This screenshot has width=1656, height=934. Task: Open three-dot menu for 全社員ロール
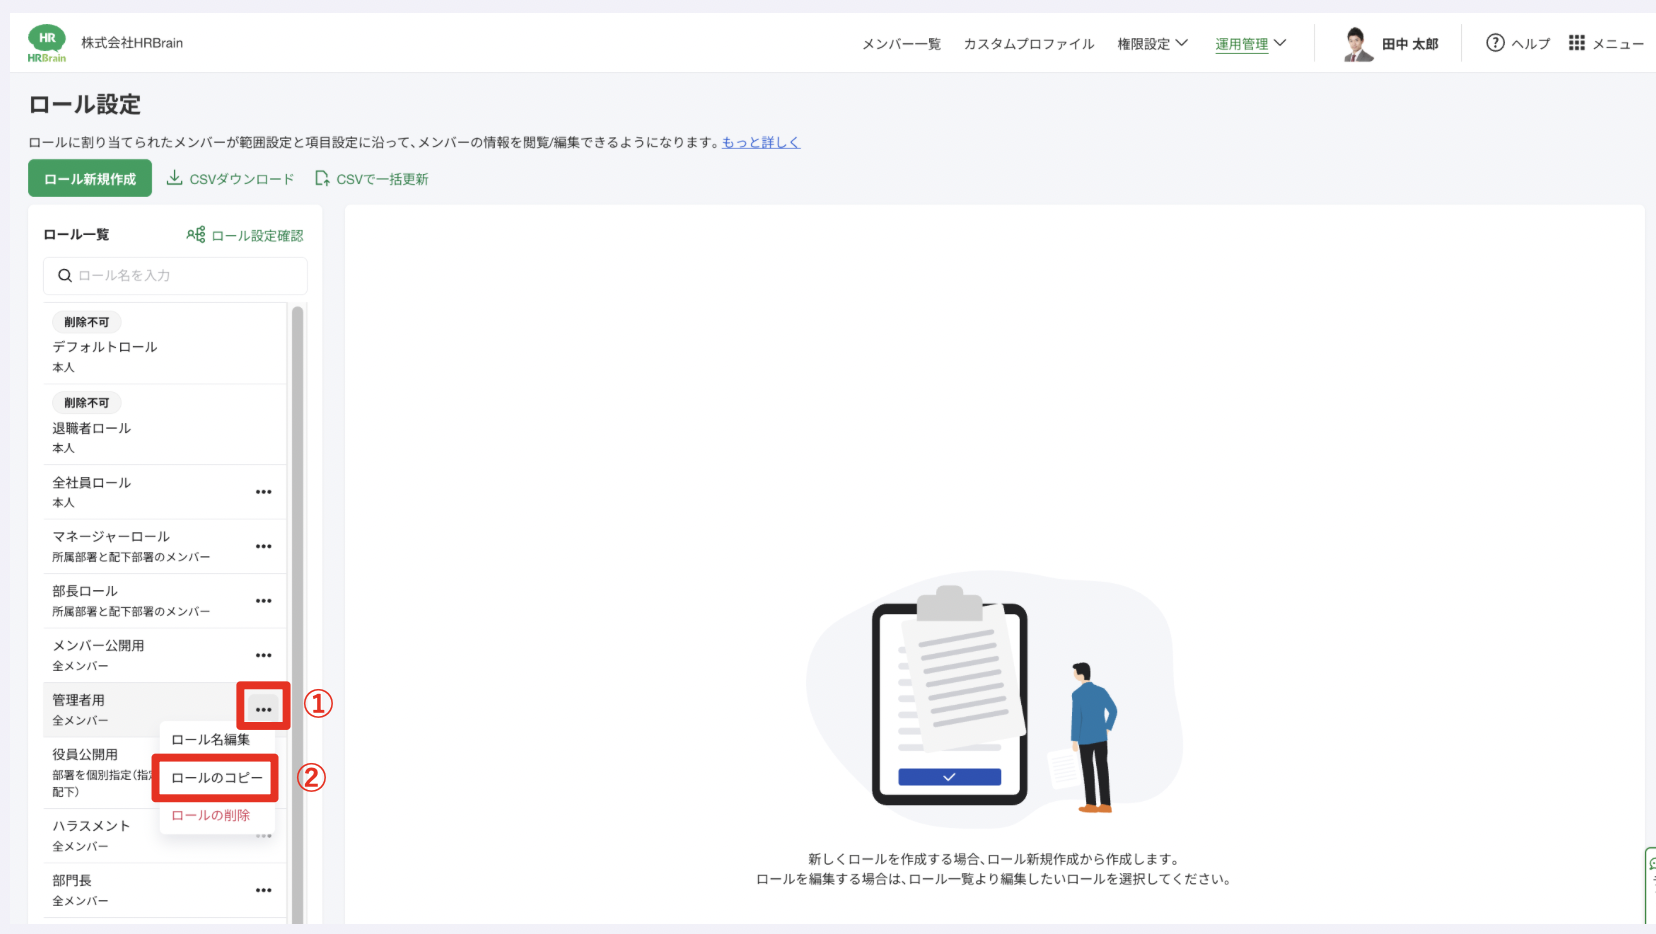click(264, 492)
